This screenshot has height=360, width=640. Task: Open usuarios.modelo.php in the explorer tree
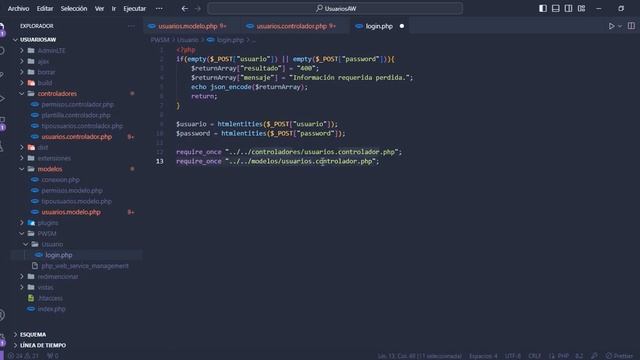pos(71,212)
